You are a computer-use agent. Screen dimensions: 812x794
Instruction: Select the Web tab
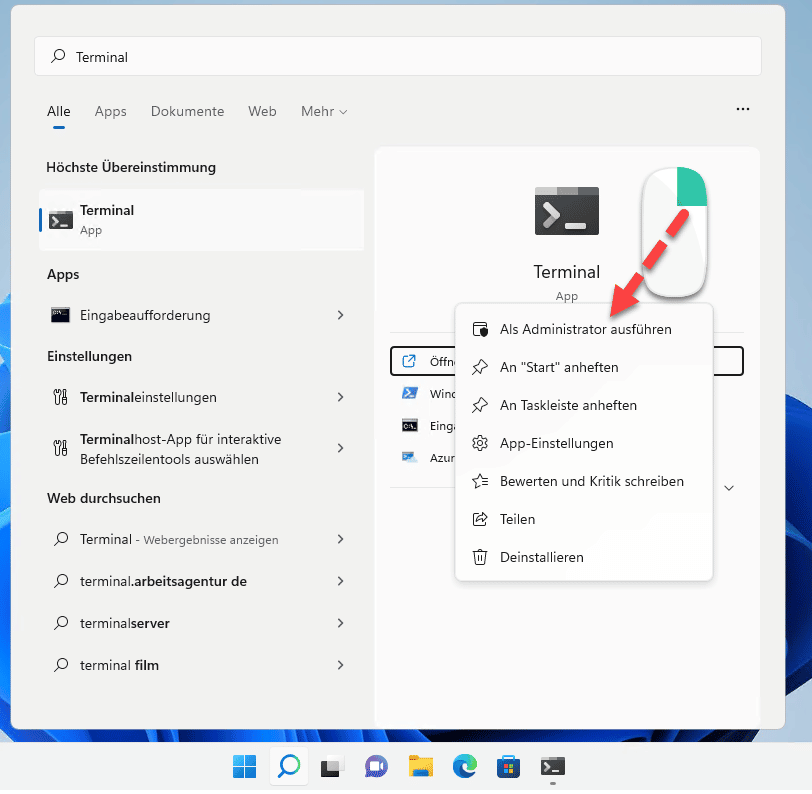262,111
